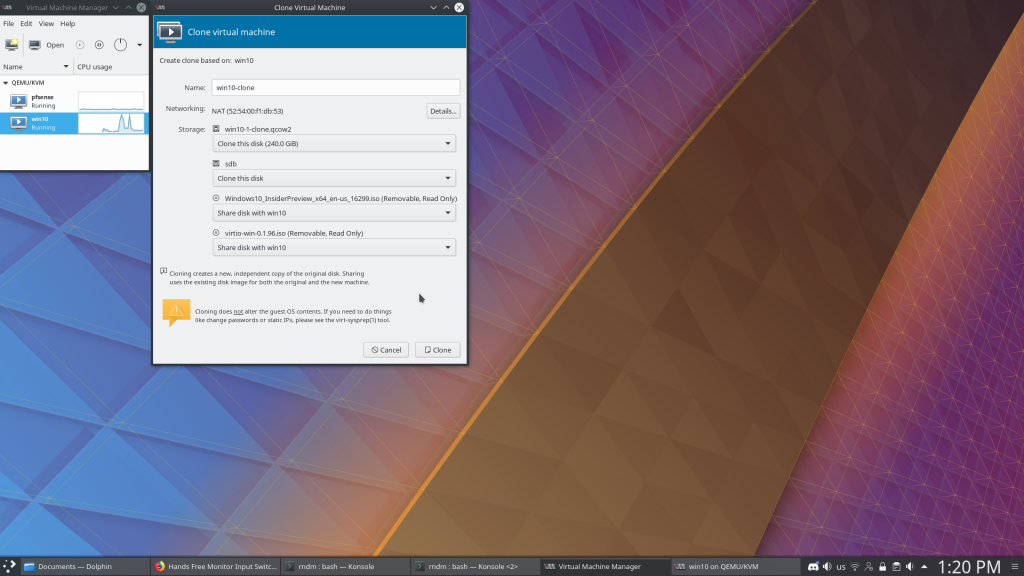Click the new virtual machine toolbar icon
The image size is (1024, 576).
(x=12, y=45)
